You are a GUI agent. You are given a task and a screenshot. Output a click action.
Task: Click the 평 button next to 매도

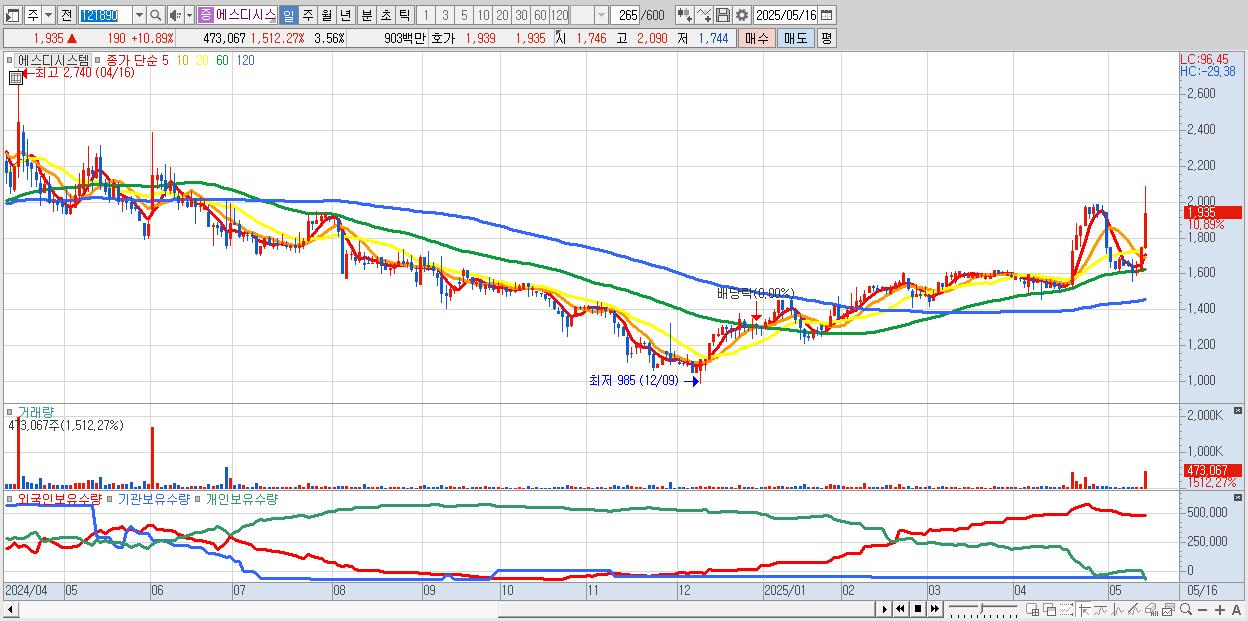826,38
